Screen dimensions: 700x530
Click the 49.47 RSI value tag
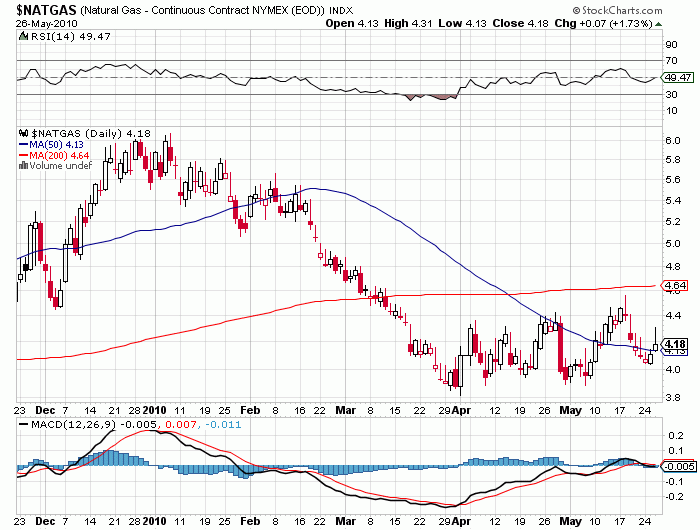tap(679, 77)
